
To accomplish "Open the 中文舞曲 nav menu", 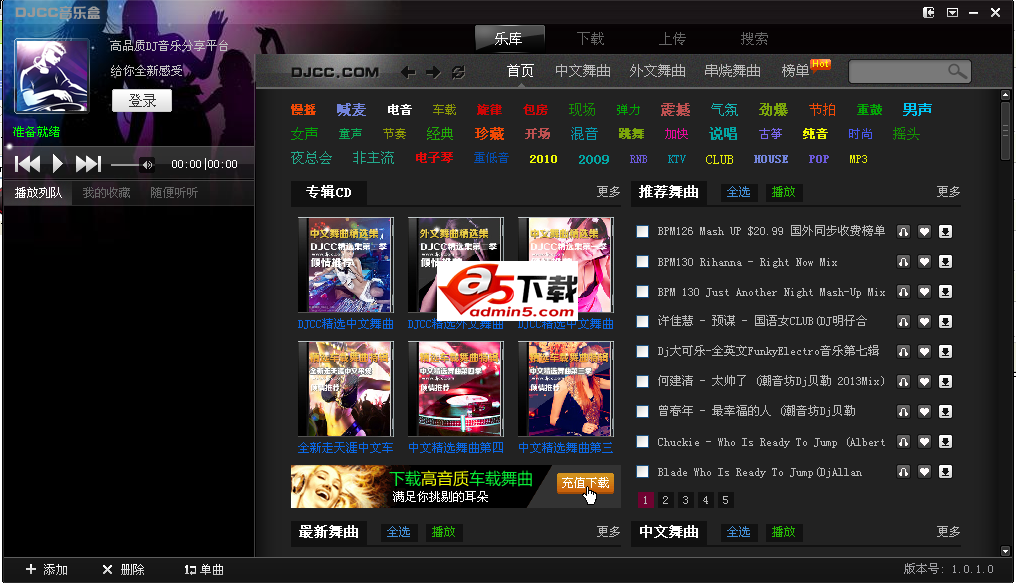I will click(583, 71).
